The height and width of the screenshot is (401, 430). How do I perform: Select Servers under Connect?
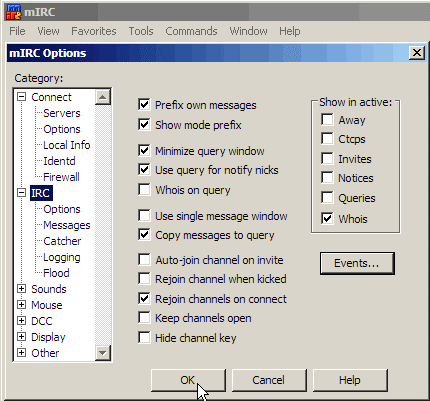pos(62,113)
